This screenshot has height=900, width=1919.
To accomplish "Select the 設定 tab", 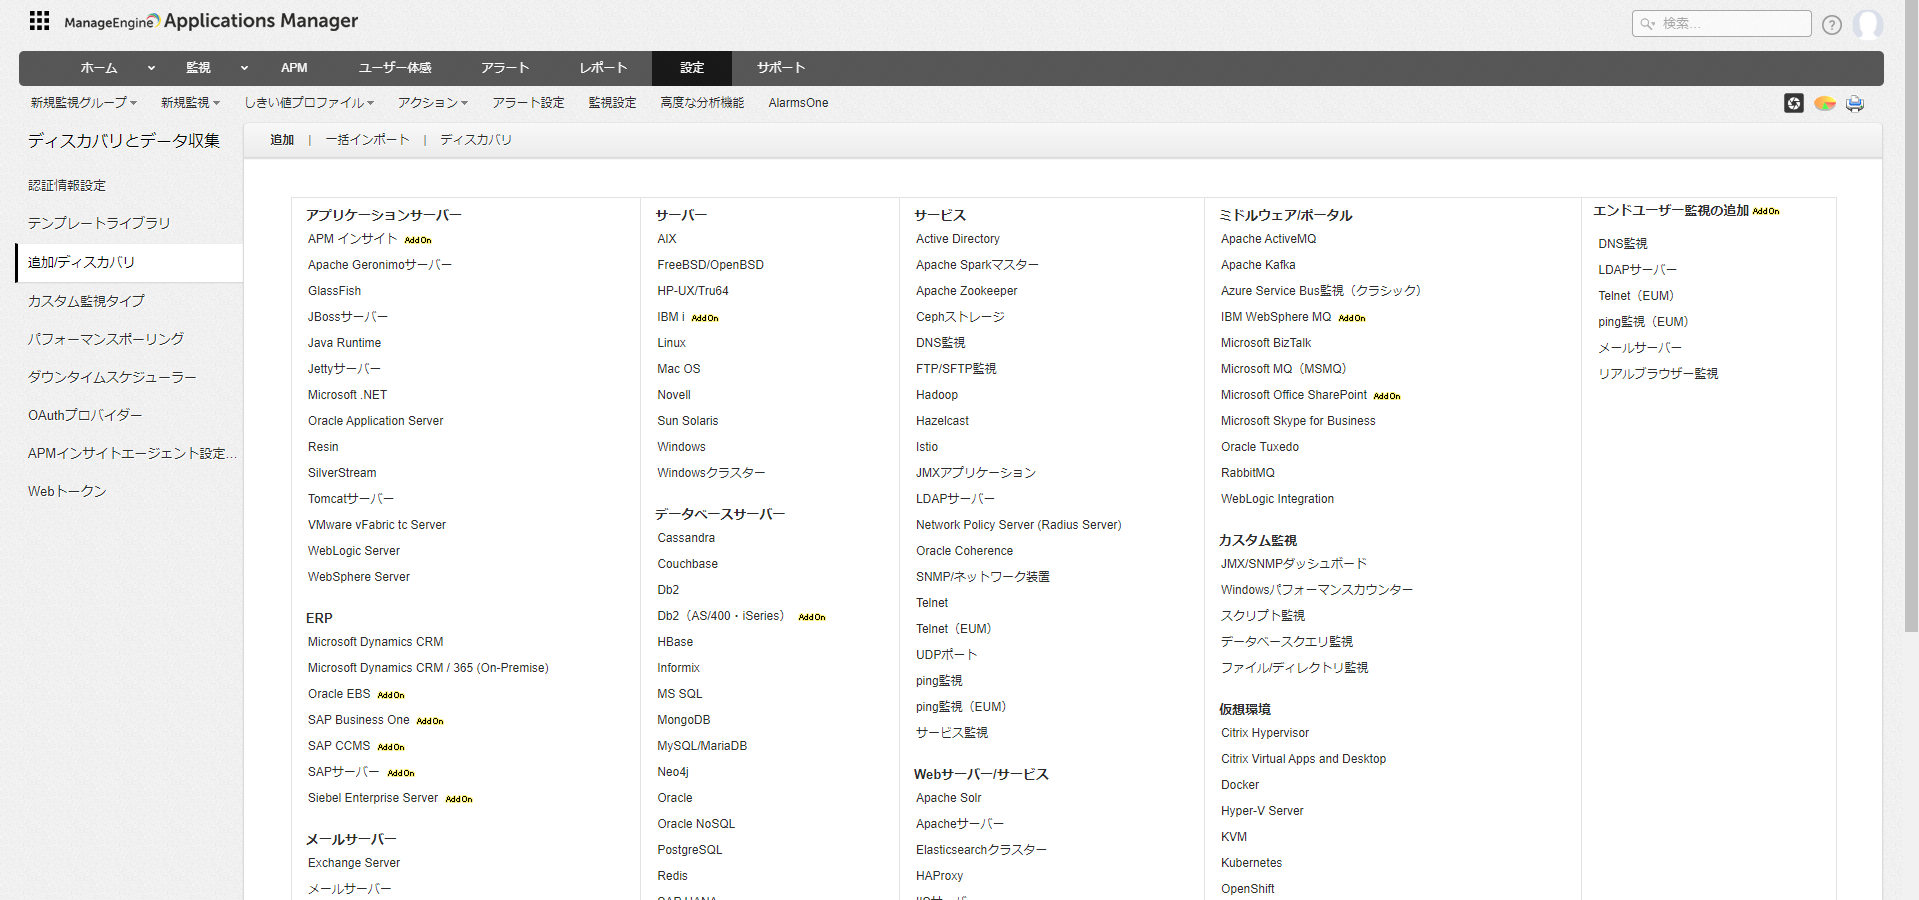I will [x=692, y=68].
